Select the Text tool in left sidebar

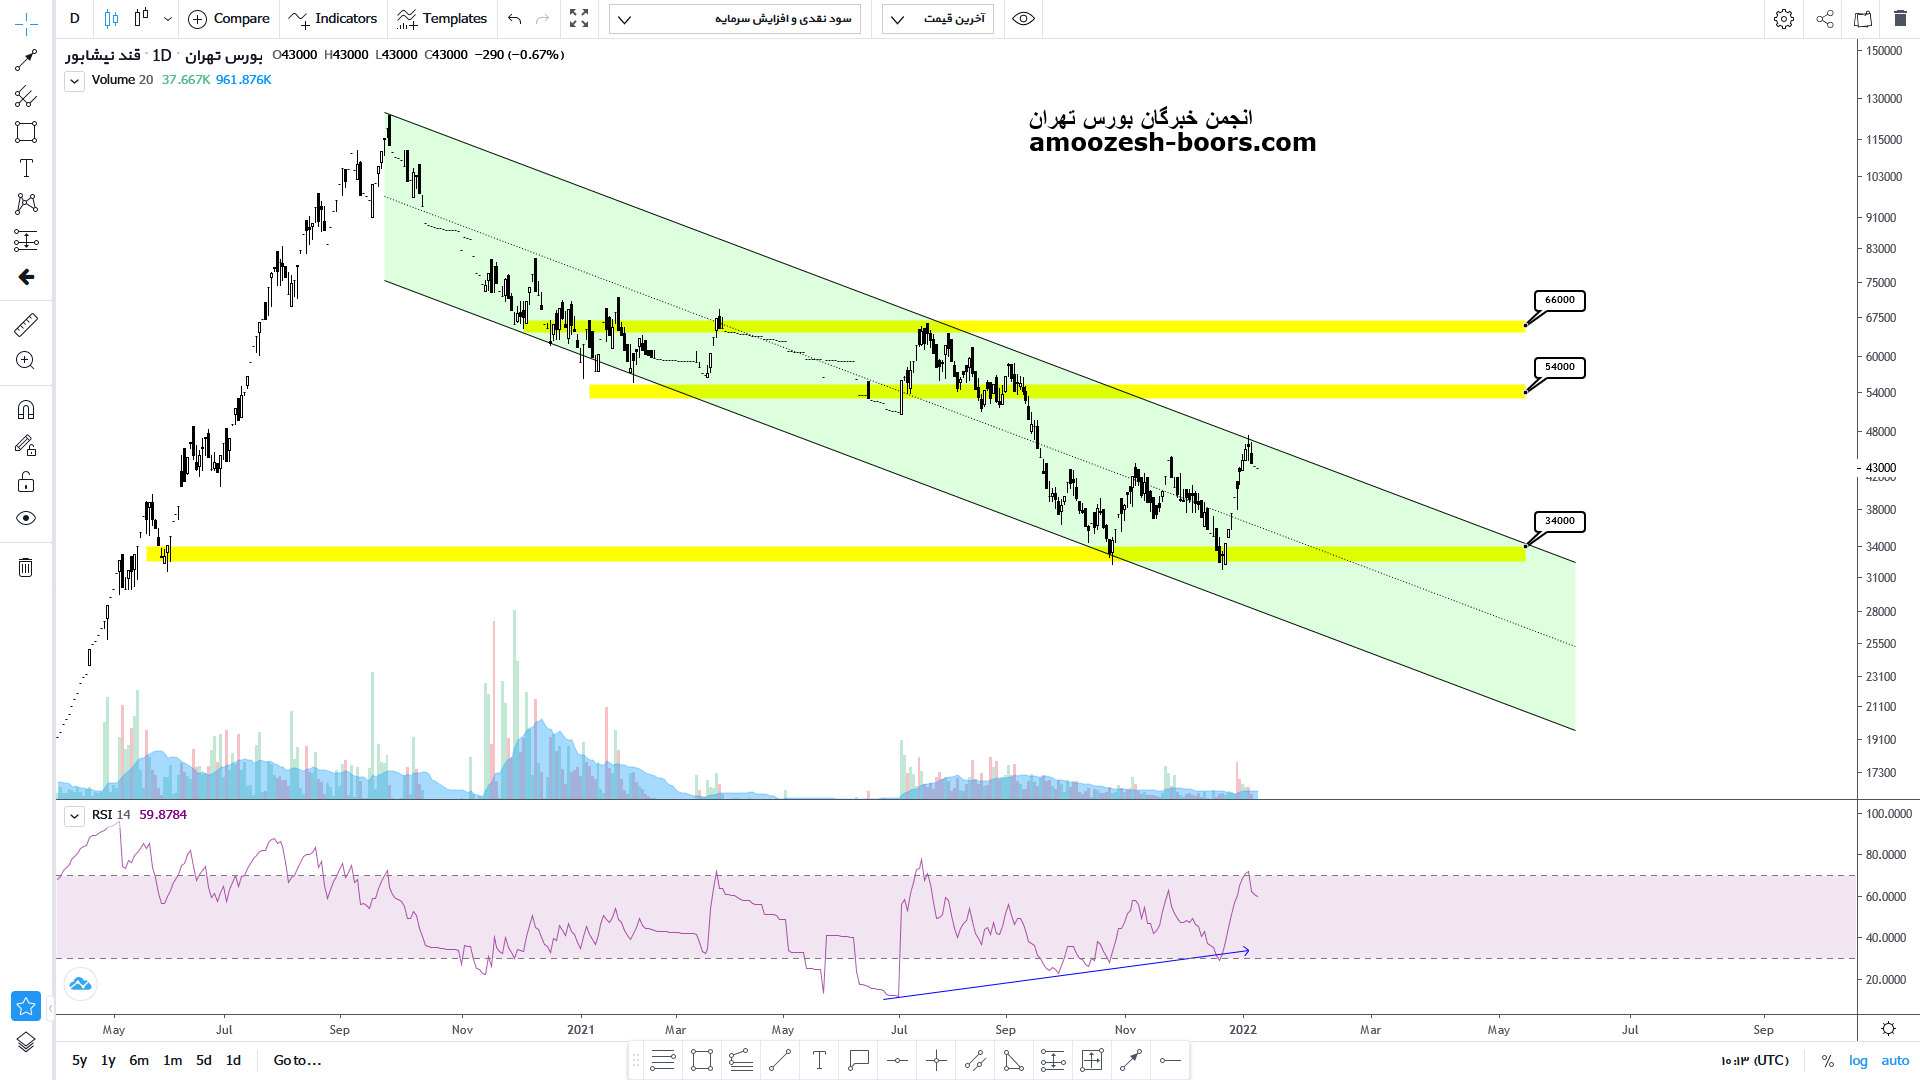(26, 168)
